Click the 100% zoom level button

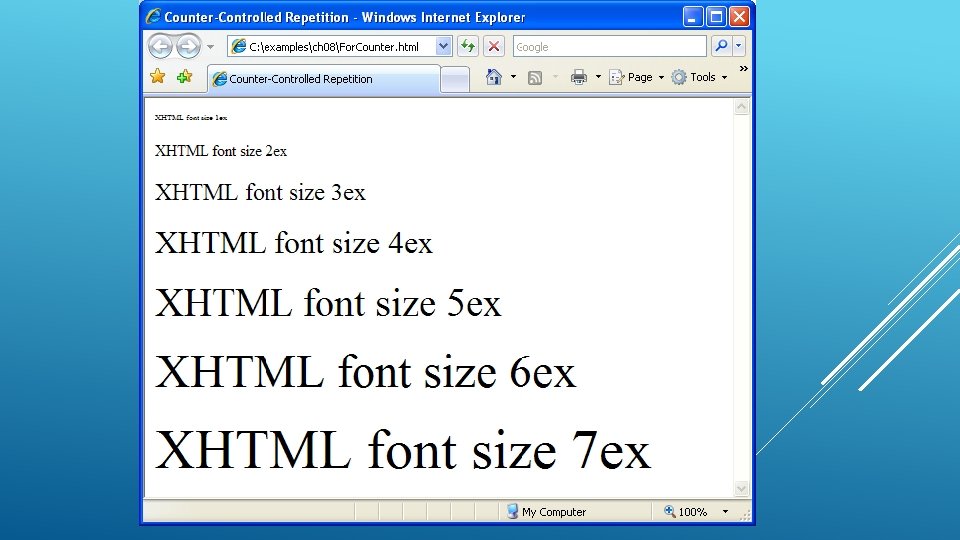pyautogui.click(x=686, y=512)
